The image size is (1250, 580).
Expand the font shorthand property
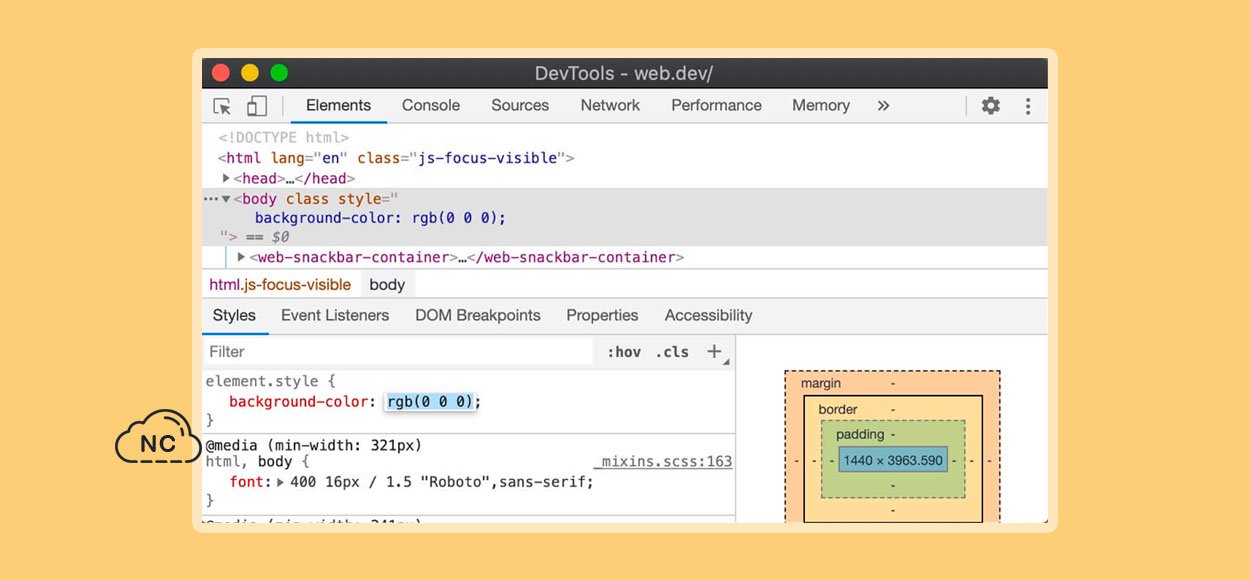pyautogui.click(x=280, y=482)
